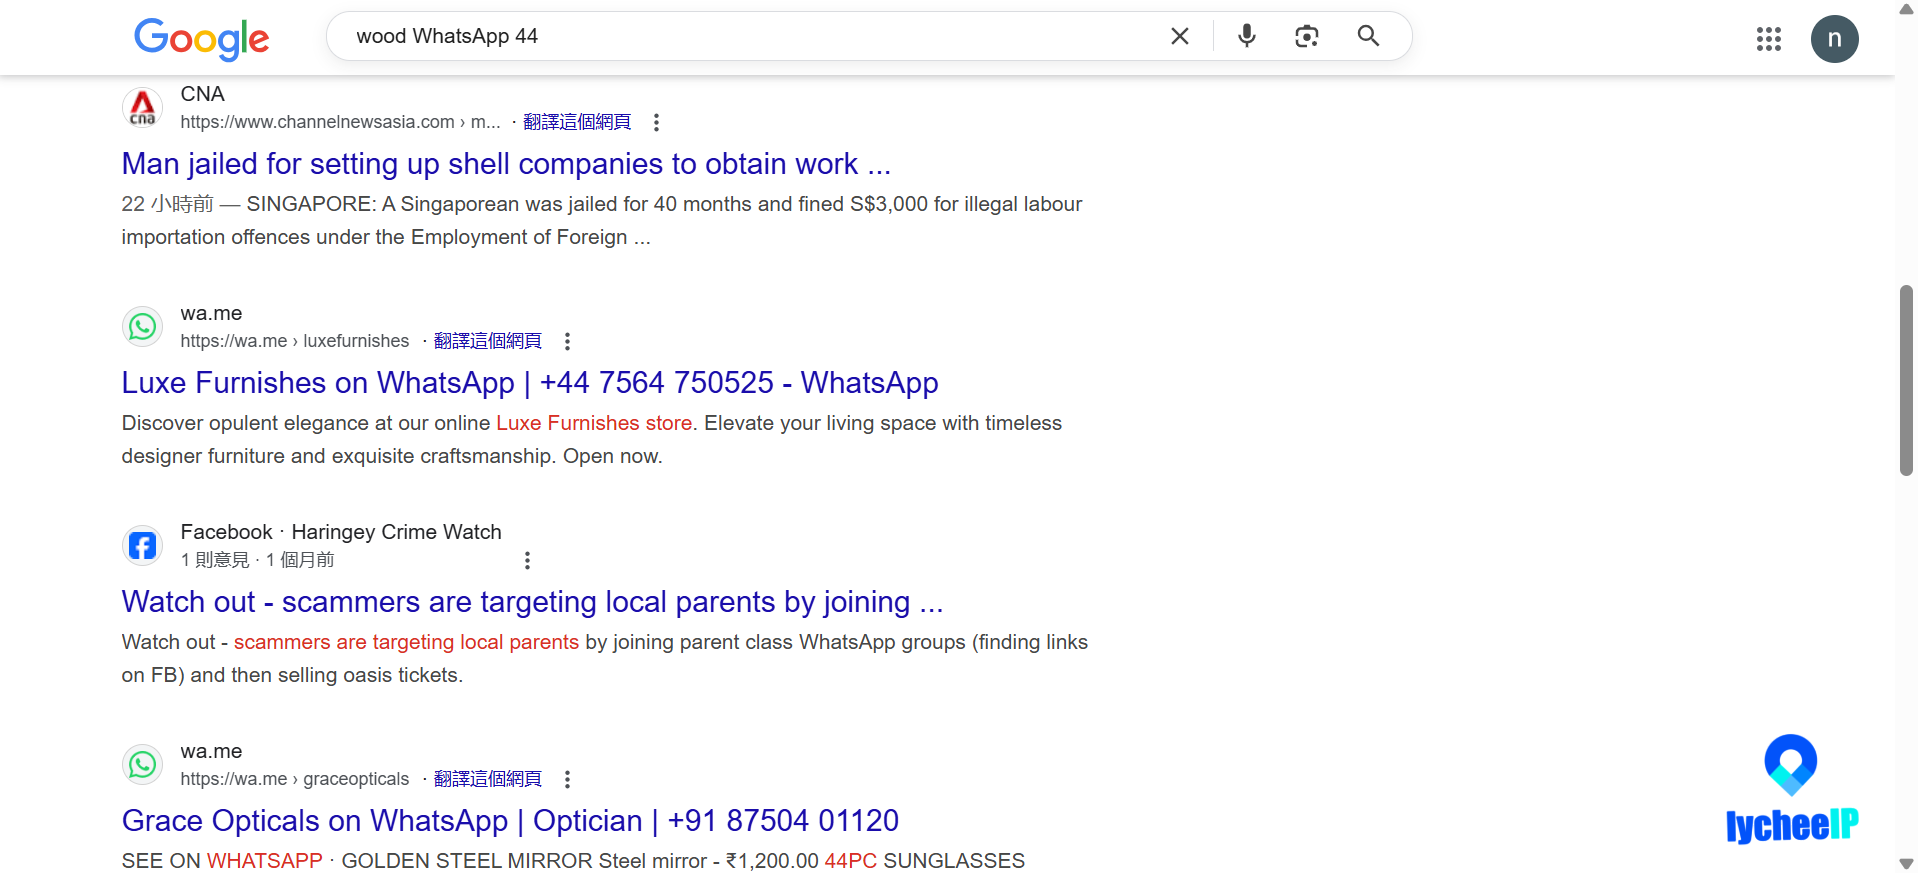Translate the CNA page link
Image resolution: width=1918 pixels, height=873 pixels.
577,122
